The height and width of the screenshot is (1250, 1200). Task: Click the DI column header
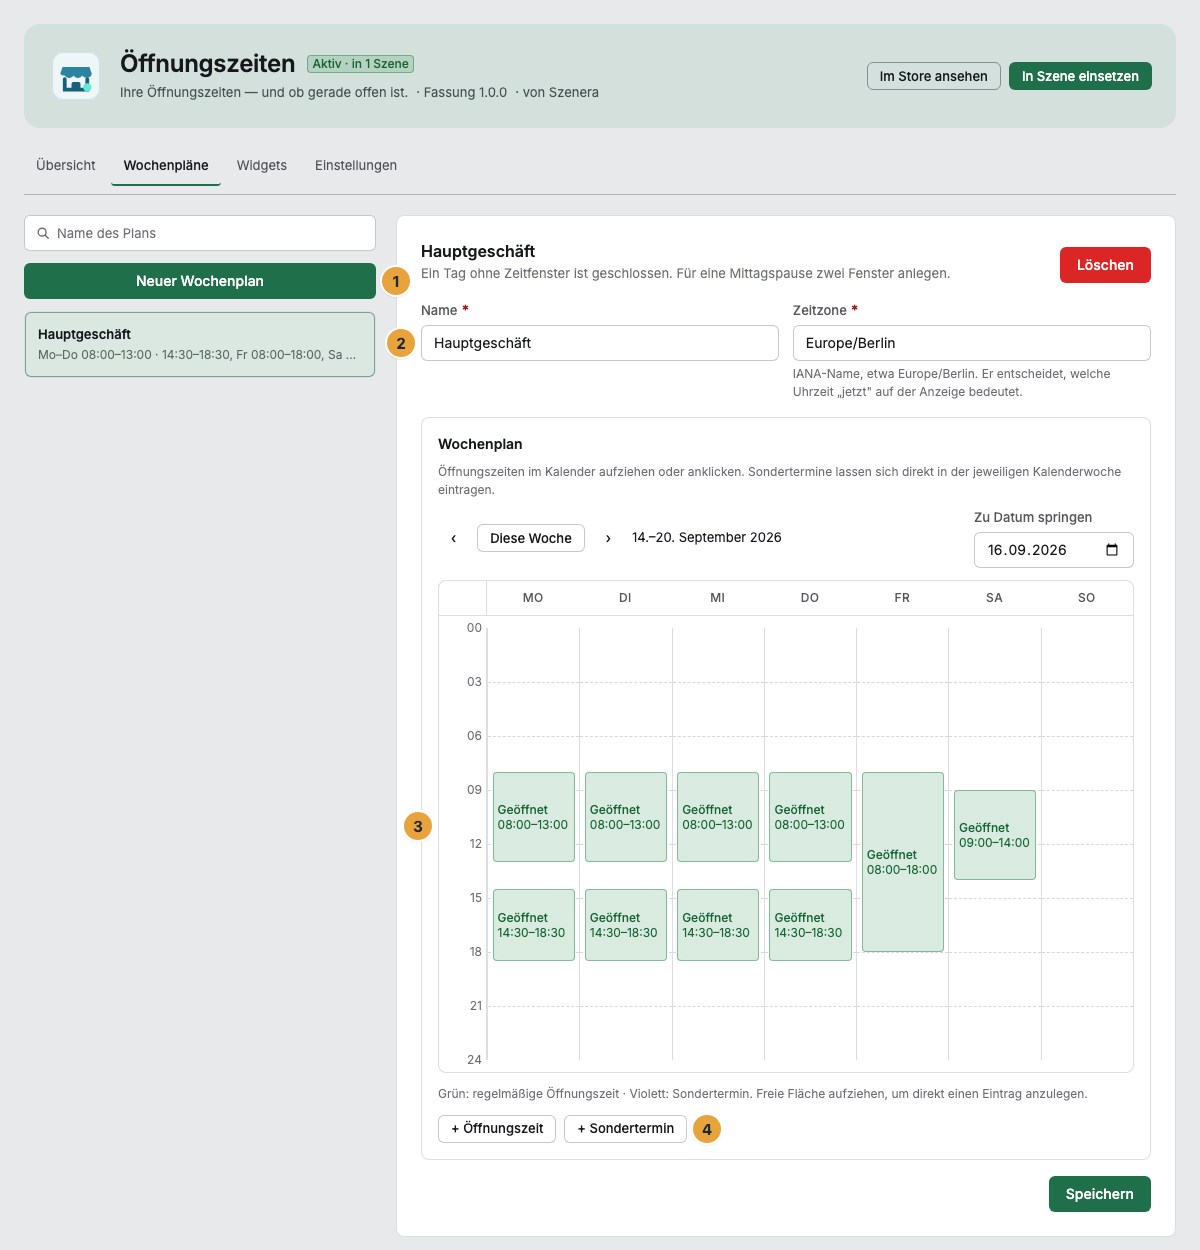tap(625, 598)
